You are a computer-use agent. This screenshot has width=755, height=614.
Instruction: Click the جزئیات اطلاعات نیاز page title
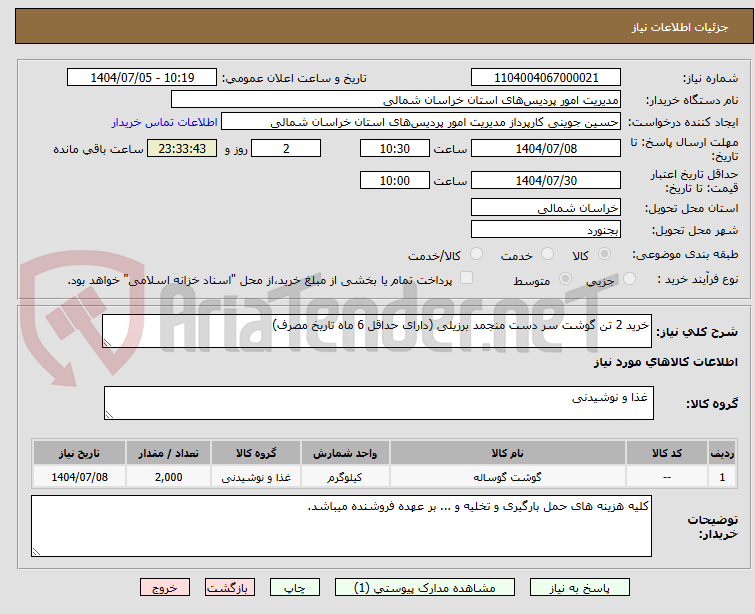(x=680, y=27)
